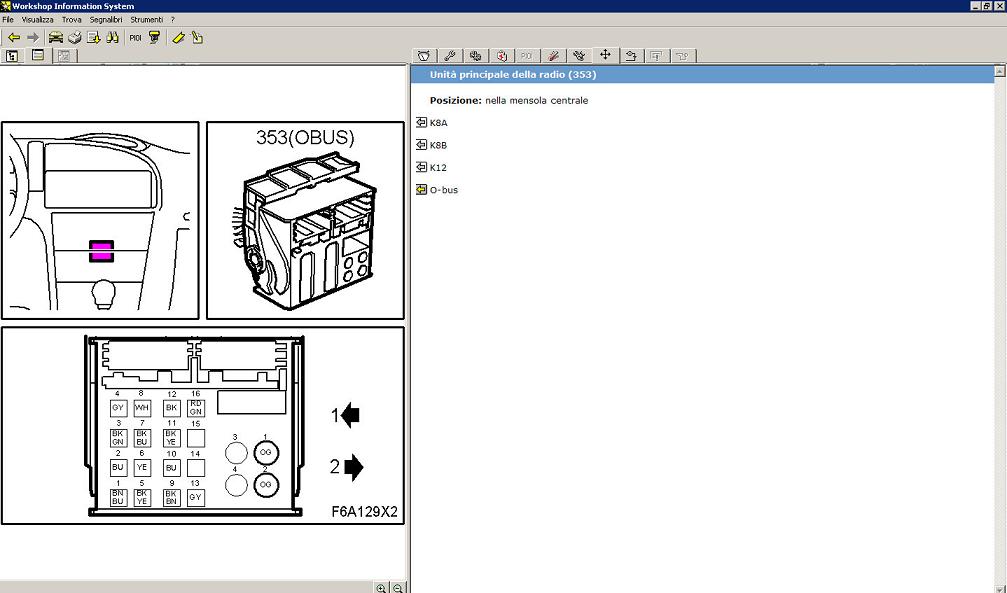Viewport: 1007px width, 593px height.
Task: Click the link arrow icon beside K12
Action: click(x=421, y=167)
